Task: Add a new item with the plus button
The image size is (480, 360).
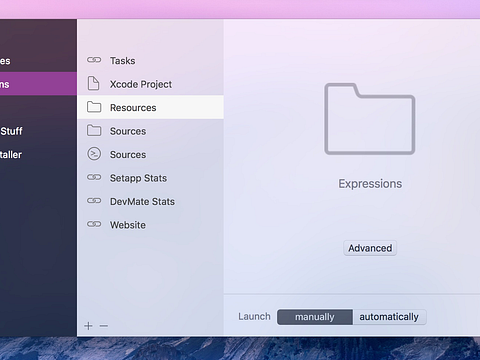Action: [x=88, y=326]
